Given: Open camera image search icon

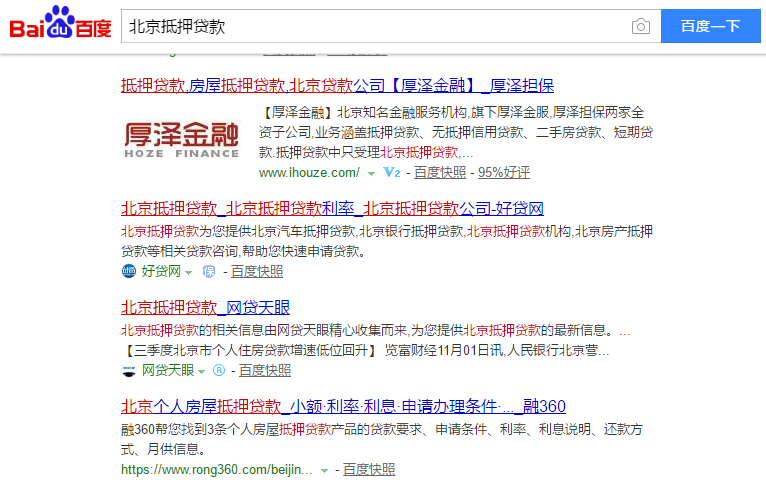Looking at the screenshot, I should tap(640, 26).
